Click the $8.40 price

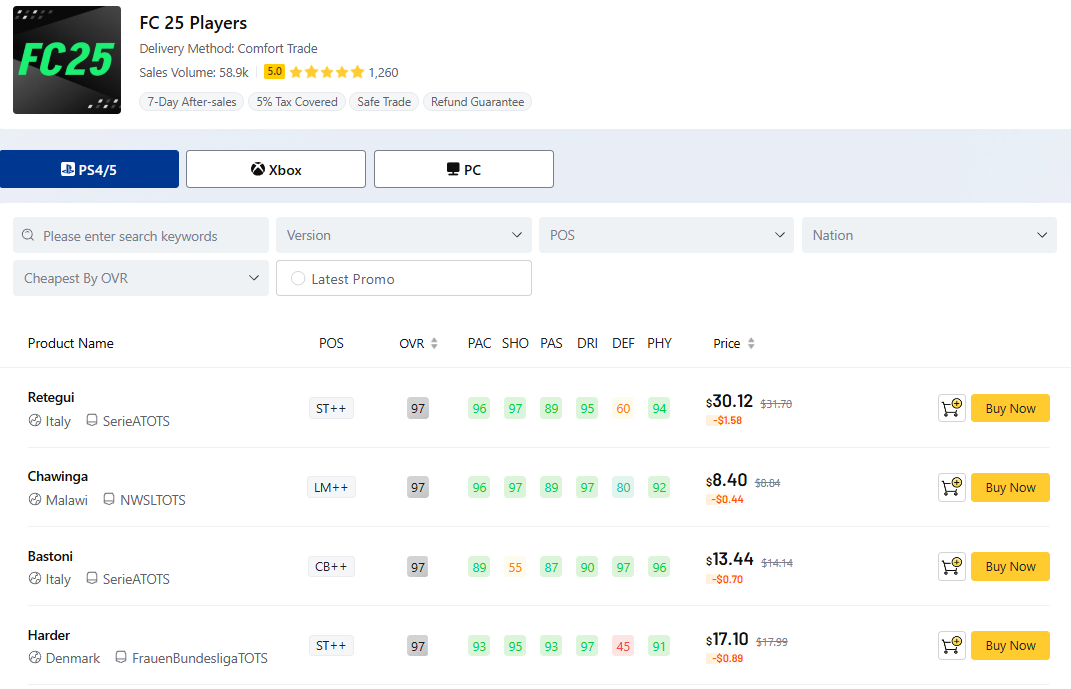pyautogui.click(x=727, y=481)
